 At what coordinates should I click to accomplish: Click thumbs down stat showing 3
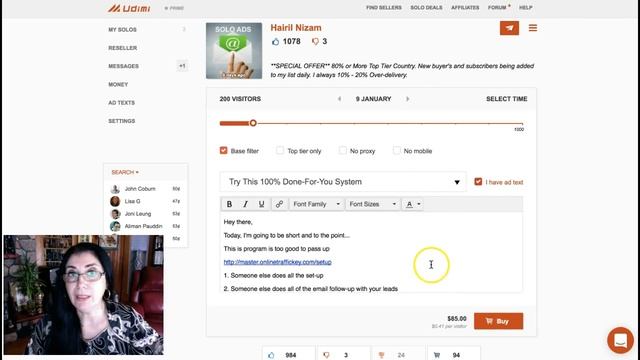[344, 355]
